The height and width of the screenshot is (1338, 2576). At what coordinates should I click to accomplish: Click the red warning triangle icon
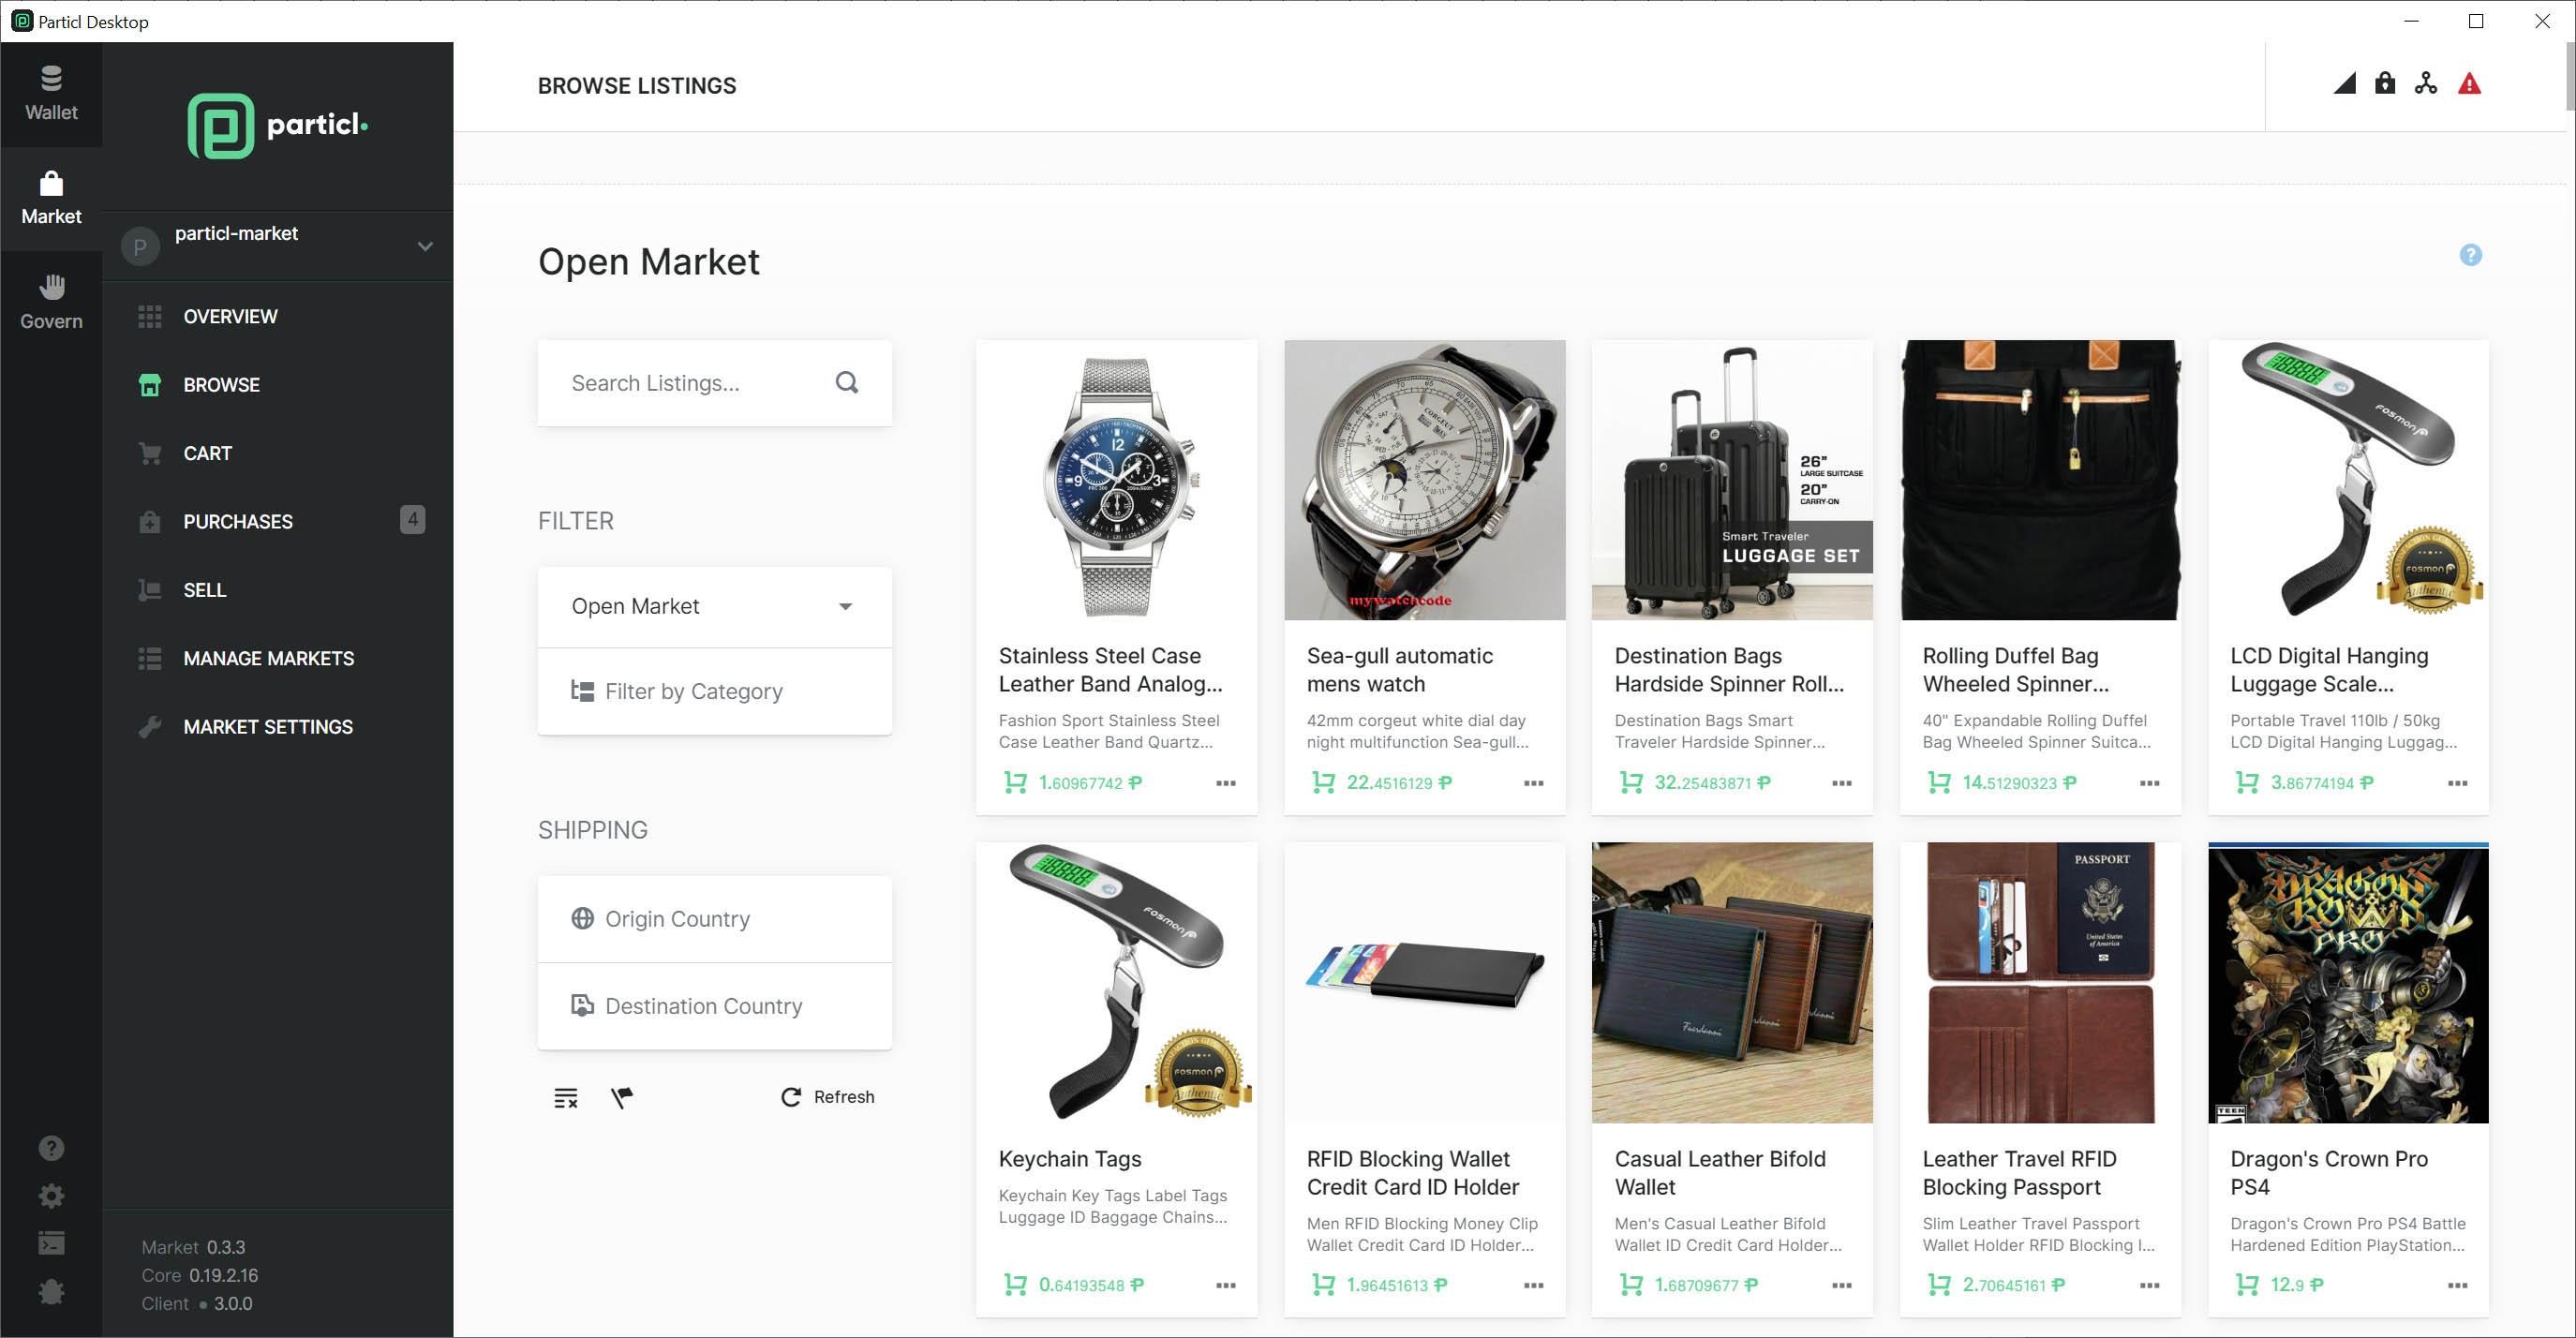(2469, 83)
